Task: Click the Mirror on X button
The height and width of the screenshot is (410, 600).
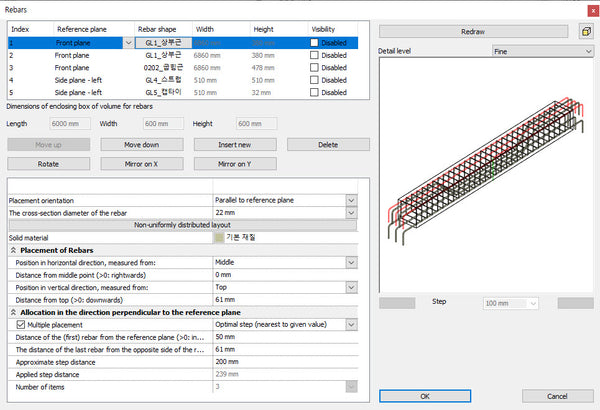Action: pyautogui.click(x=142, y=164)
